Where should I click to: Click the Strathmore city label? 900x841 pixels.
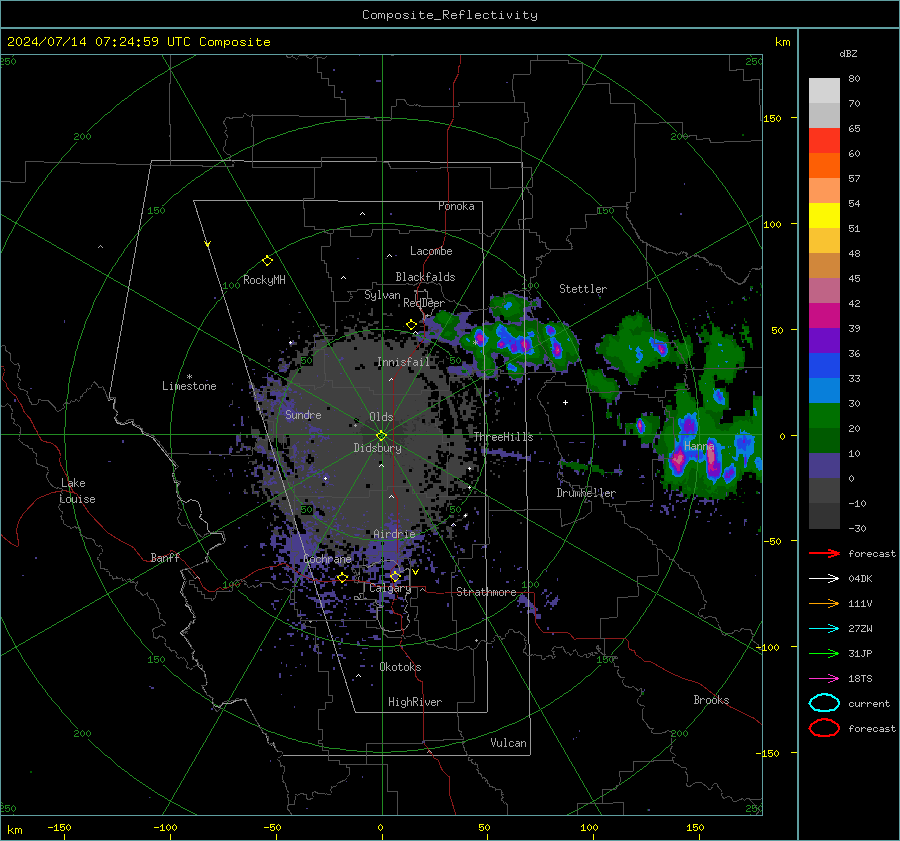pyautogui.click(x=486, y=592)
